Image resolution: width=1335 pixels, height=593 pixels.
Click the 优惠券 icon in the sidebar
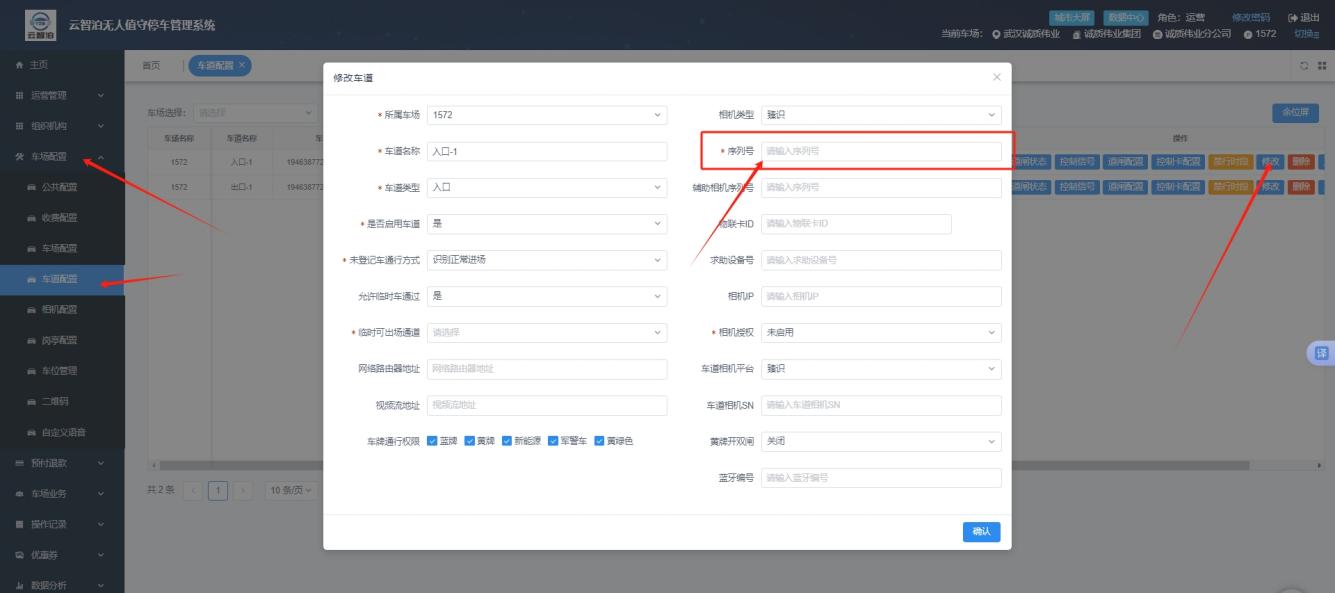21,555
